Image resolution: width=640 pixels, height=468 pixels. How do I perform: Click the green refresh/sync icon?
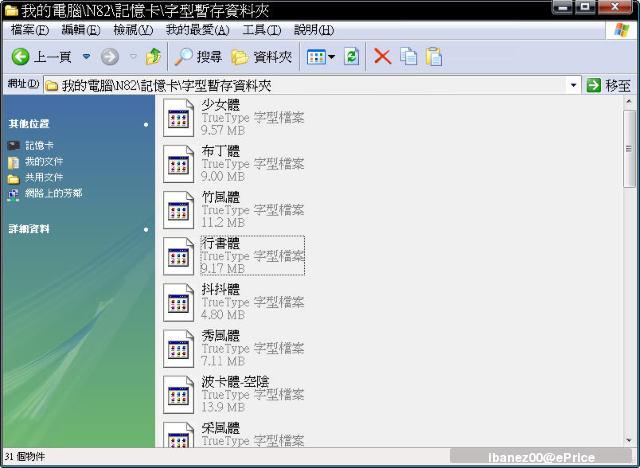click(x=351, y=57)
